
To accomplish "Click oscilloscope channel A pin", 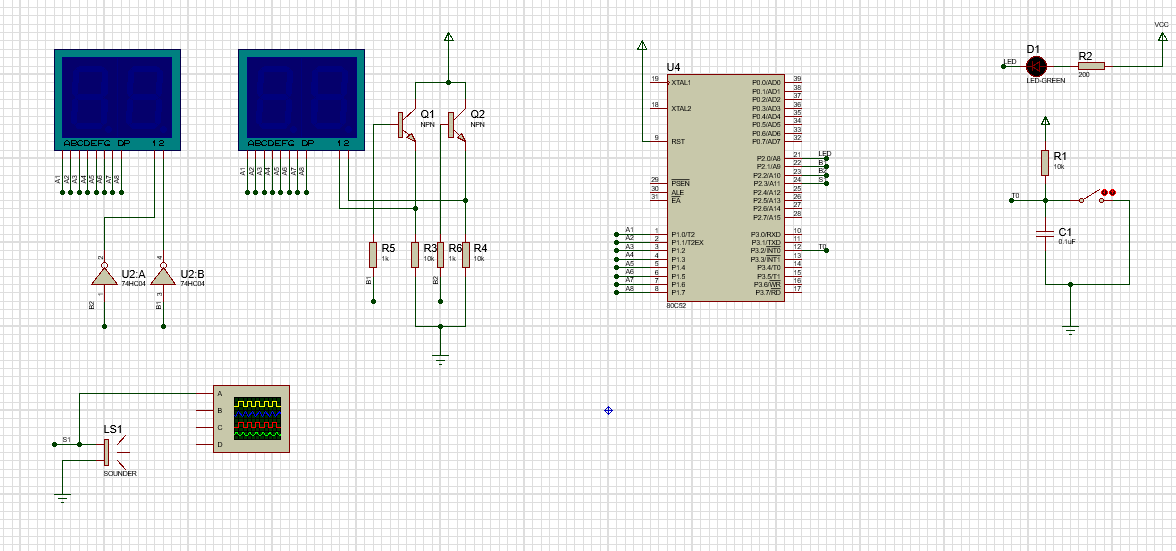I will (x=206, y=394).
